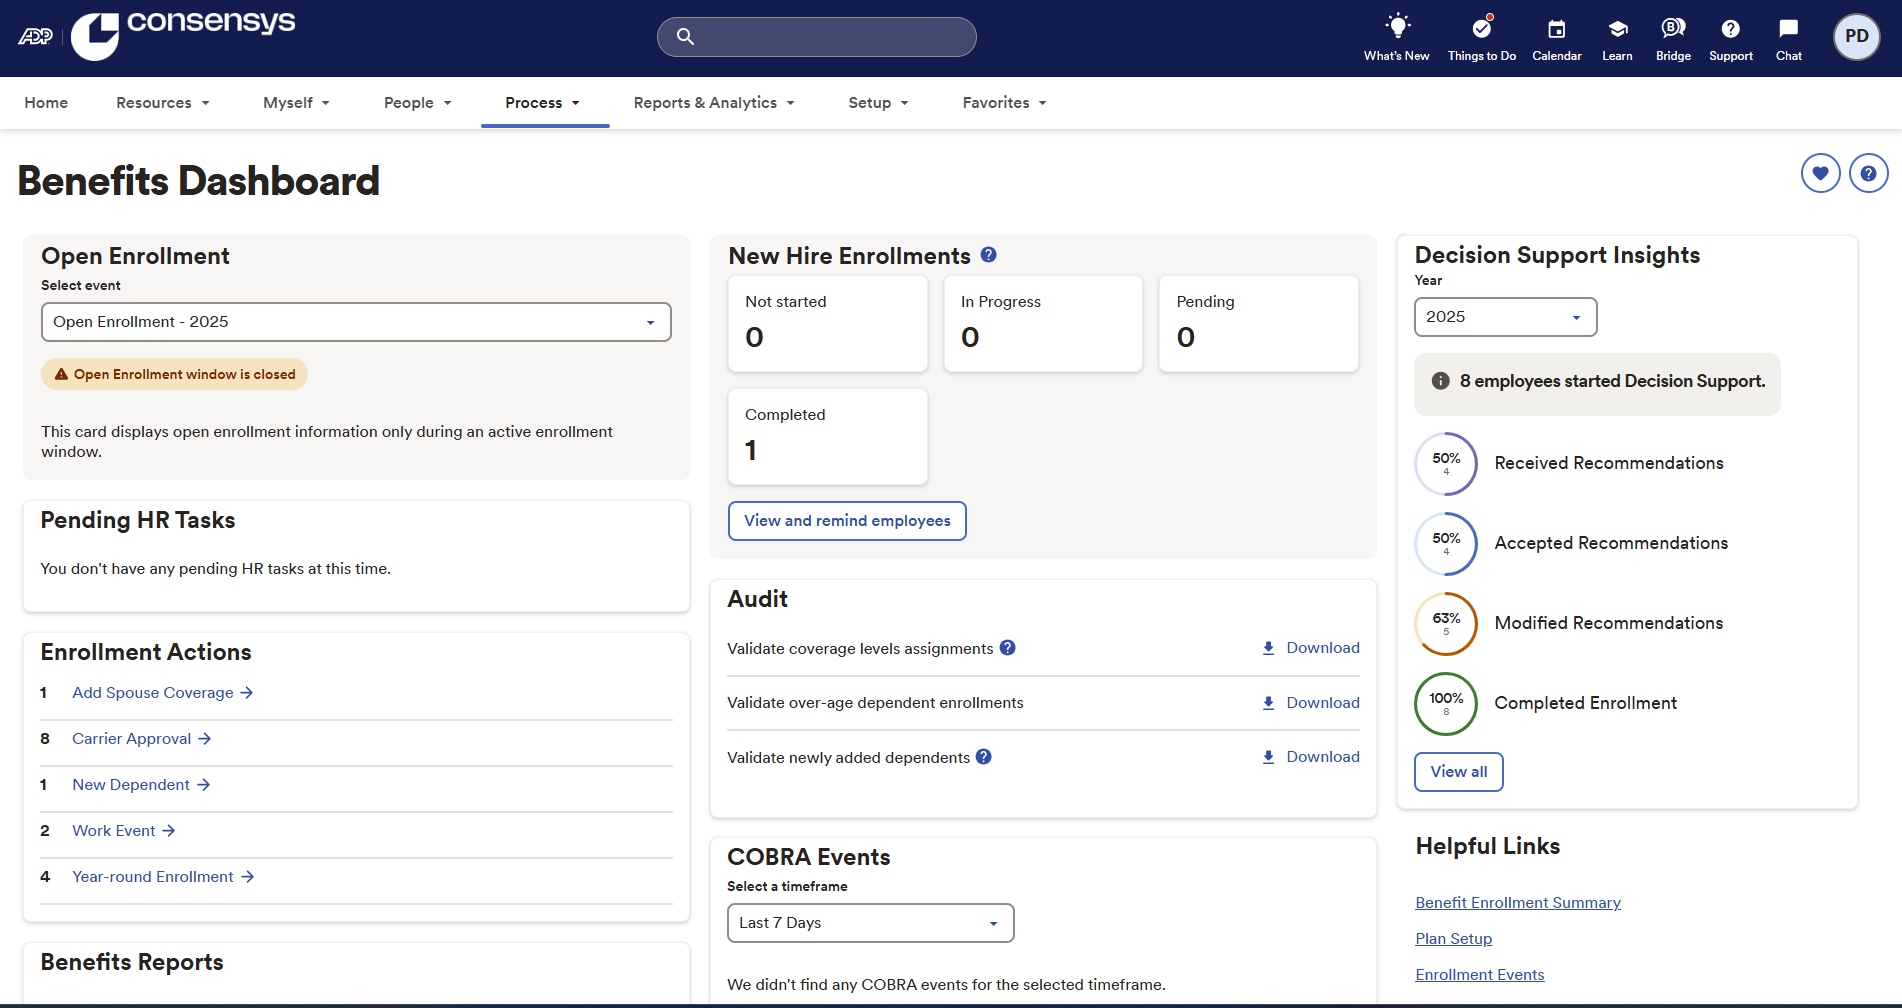Expand the COBRA timeframe dropdown
Viewport: 1902px width, 1008px height.
coord(870,923)
